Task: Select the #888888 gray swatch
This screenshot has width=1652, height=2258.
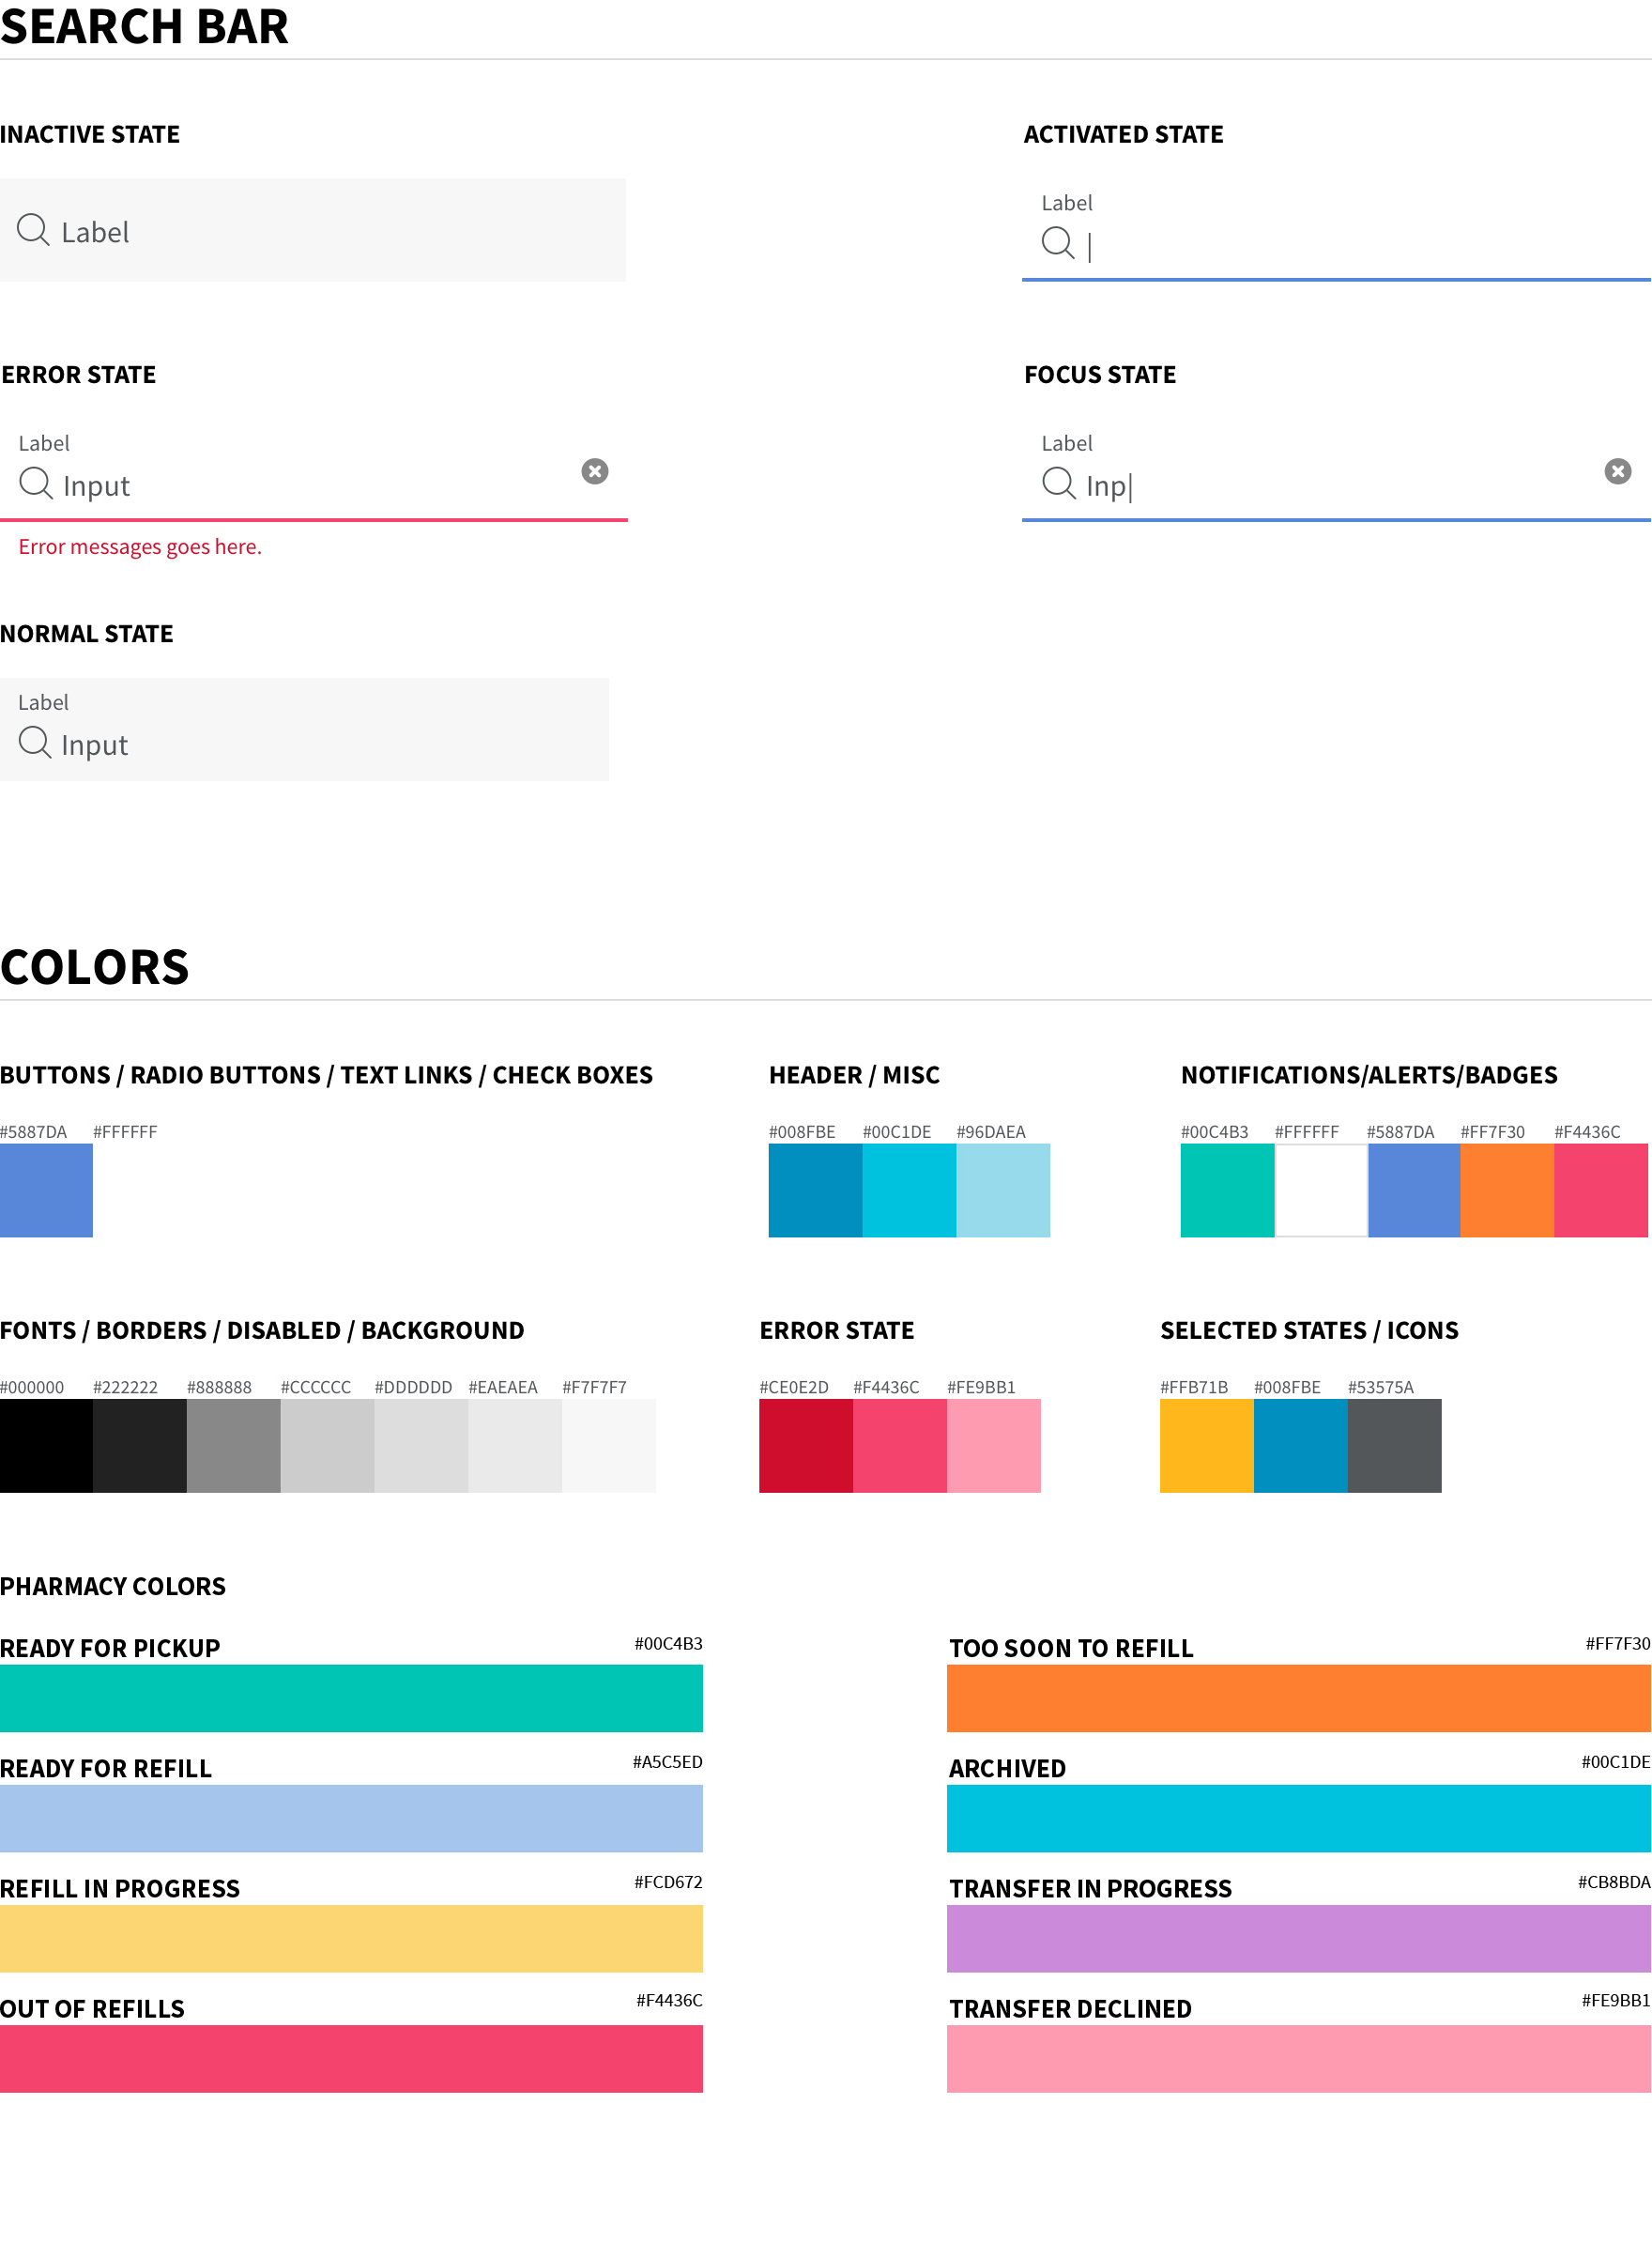Action: (x=234, y=1446)
